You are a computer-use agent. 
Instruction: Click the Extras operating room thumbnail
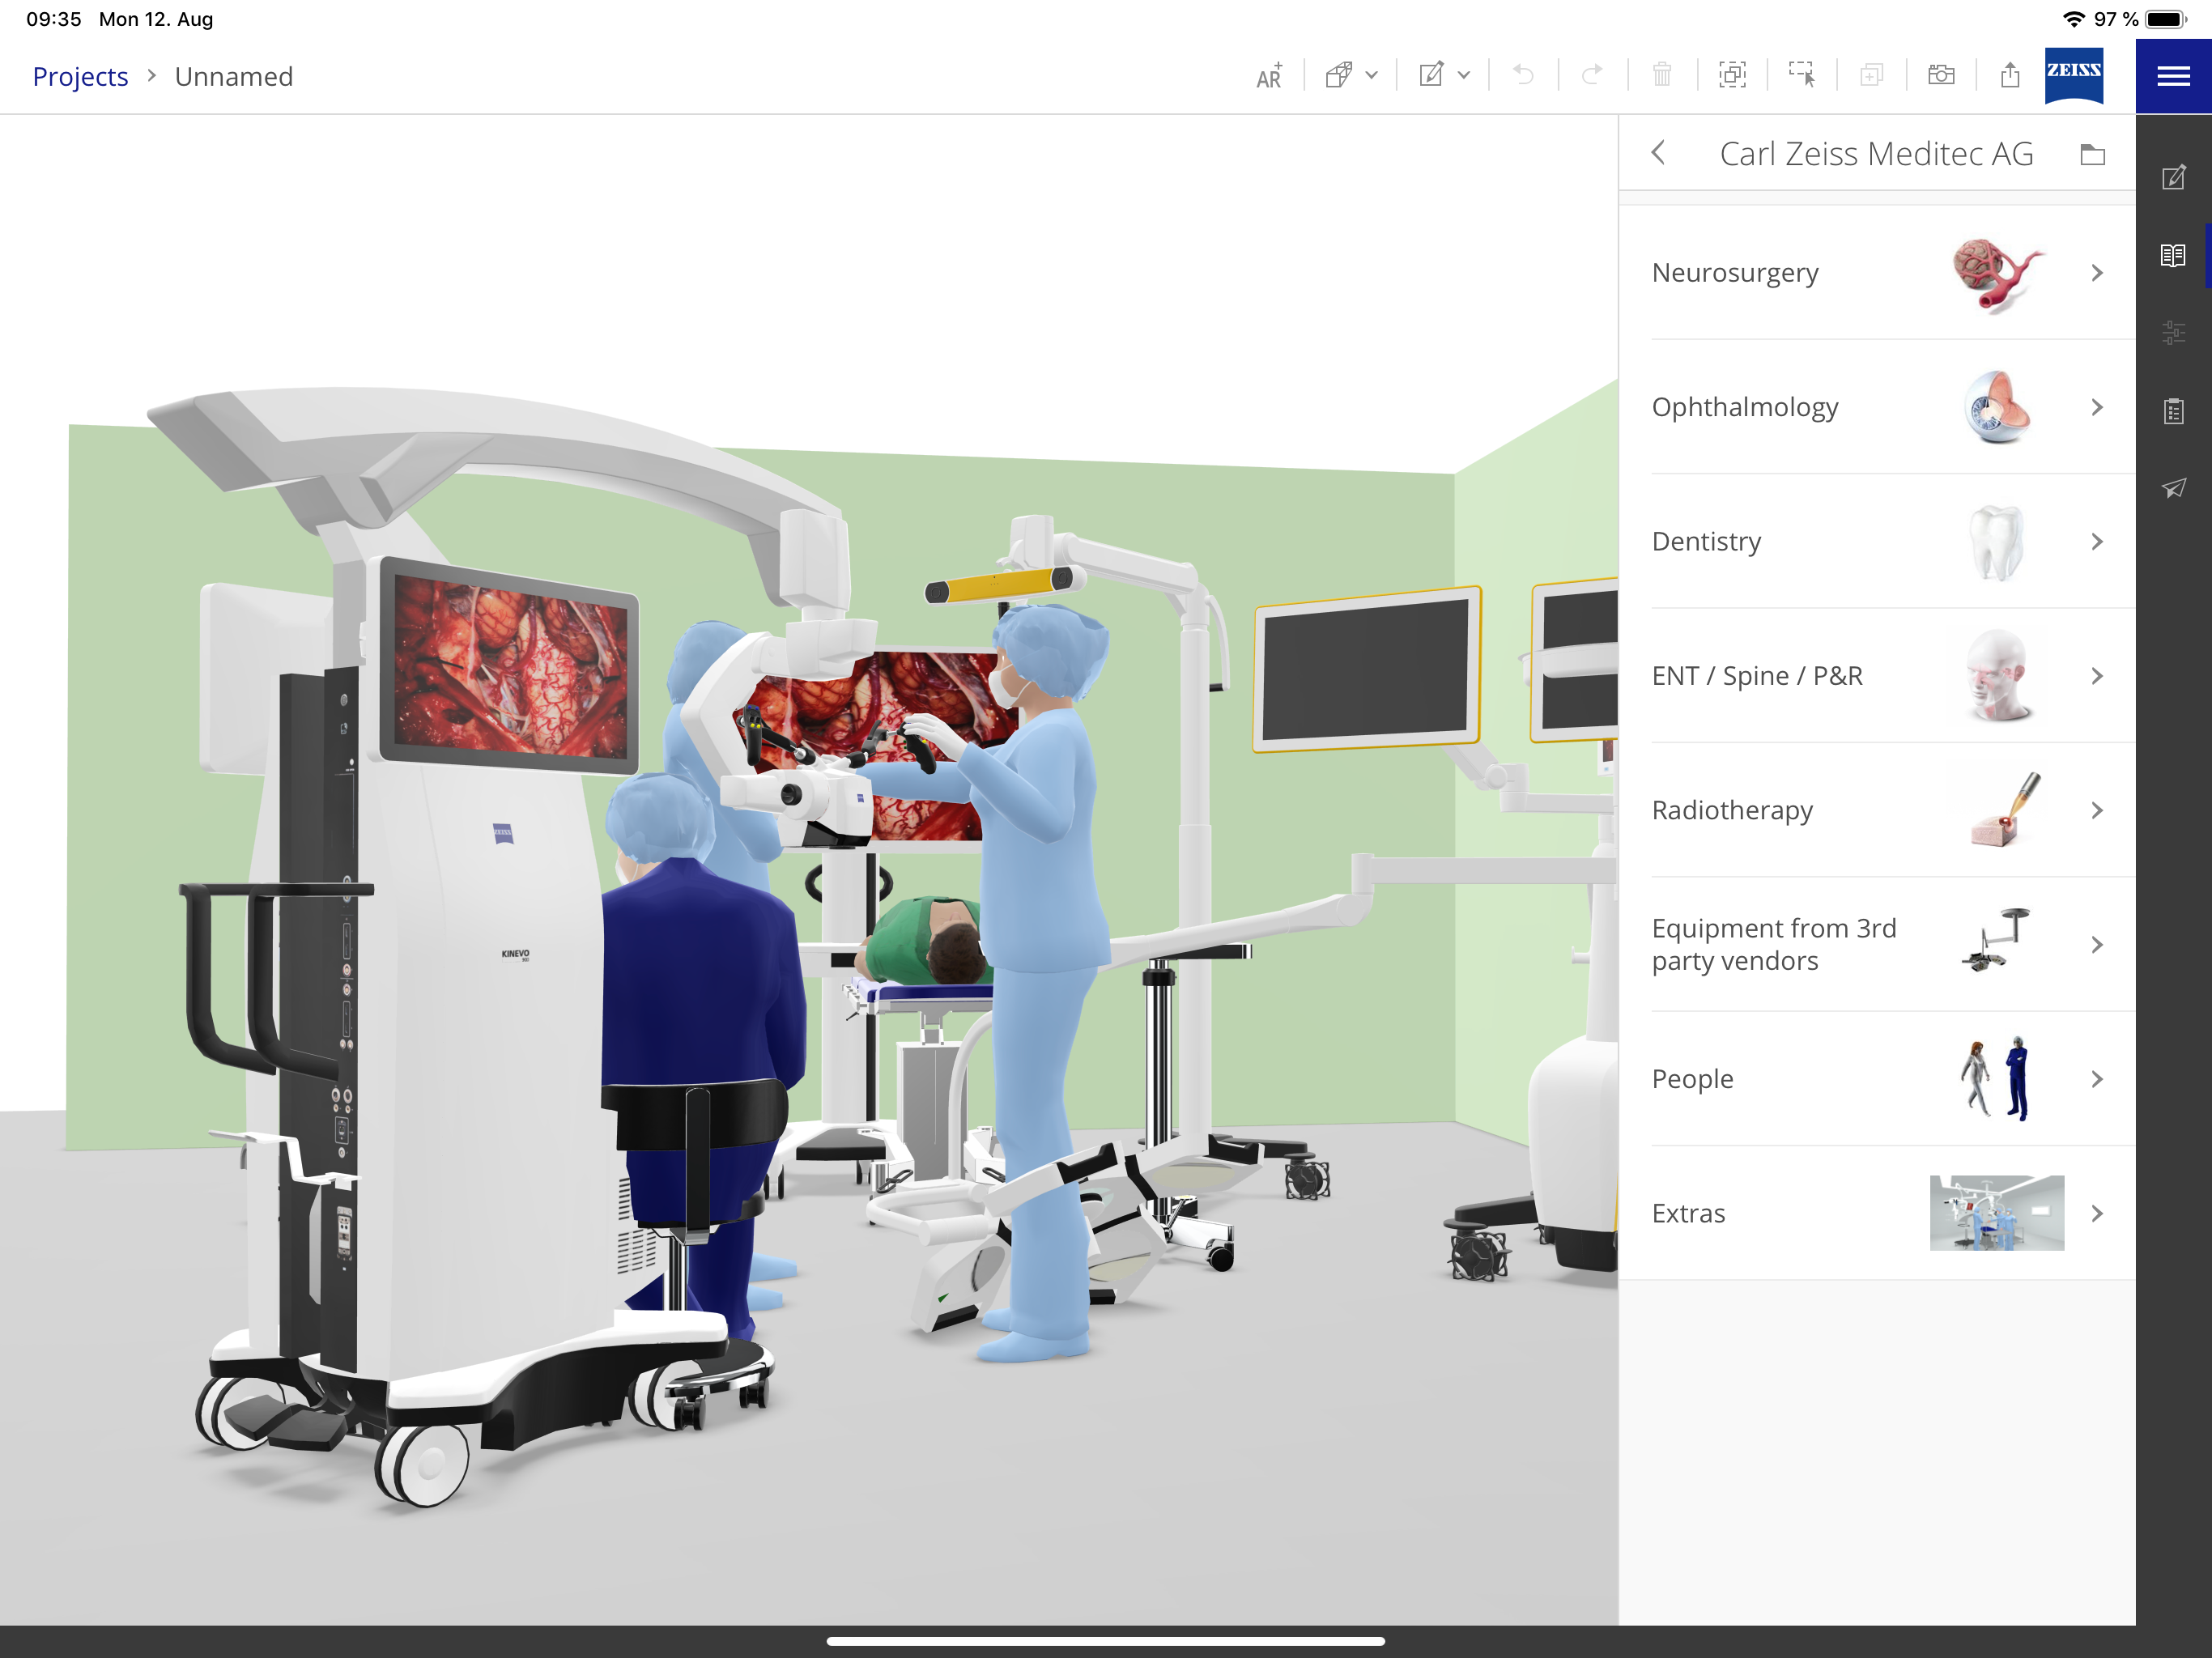(1996, 1213)
